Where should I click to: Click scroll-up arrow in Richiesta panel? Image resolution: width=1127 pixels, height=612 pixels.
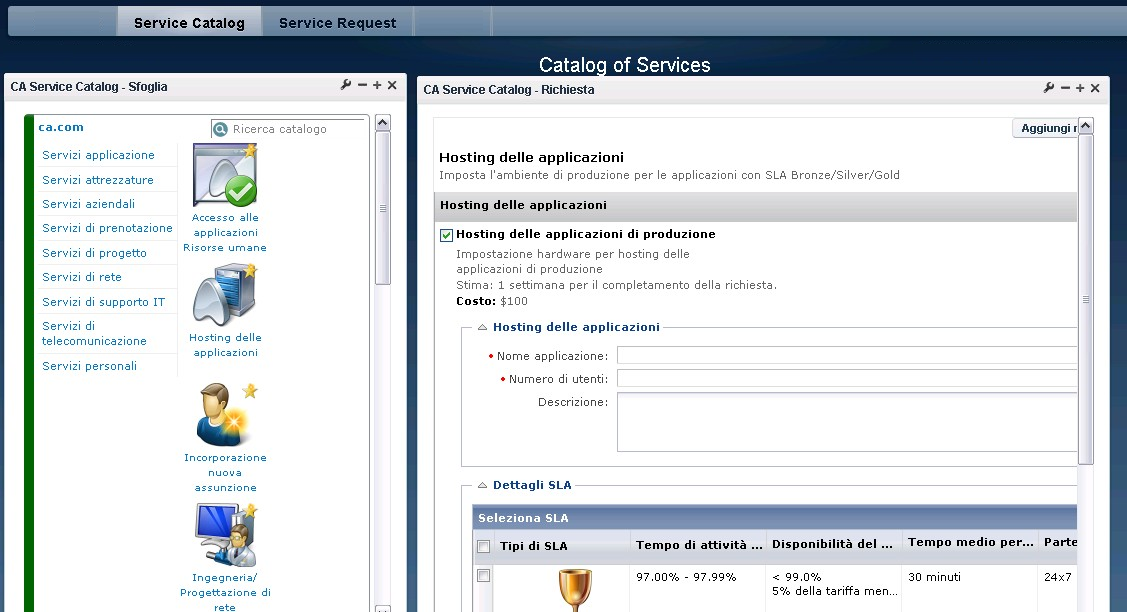point(1086,126)
